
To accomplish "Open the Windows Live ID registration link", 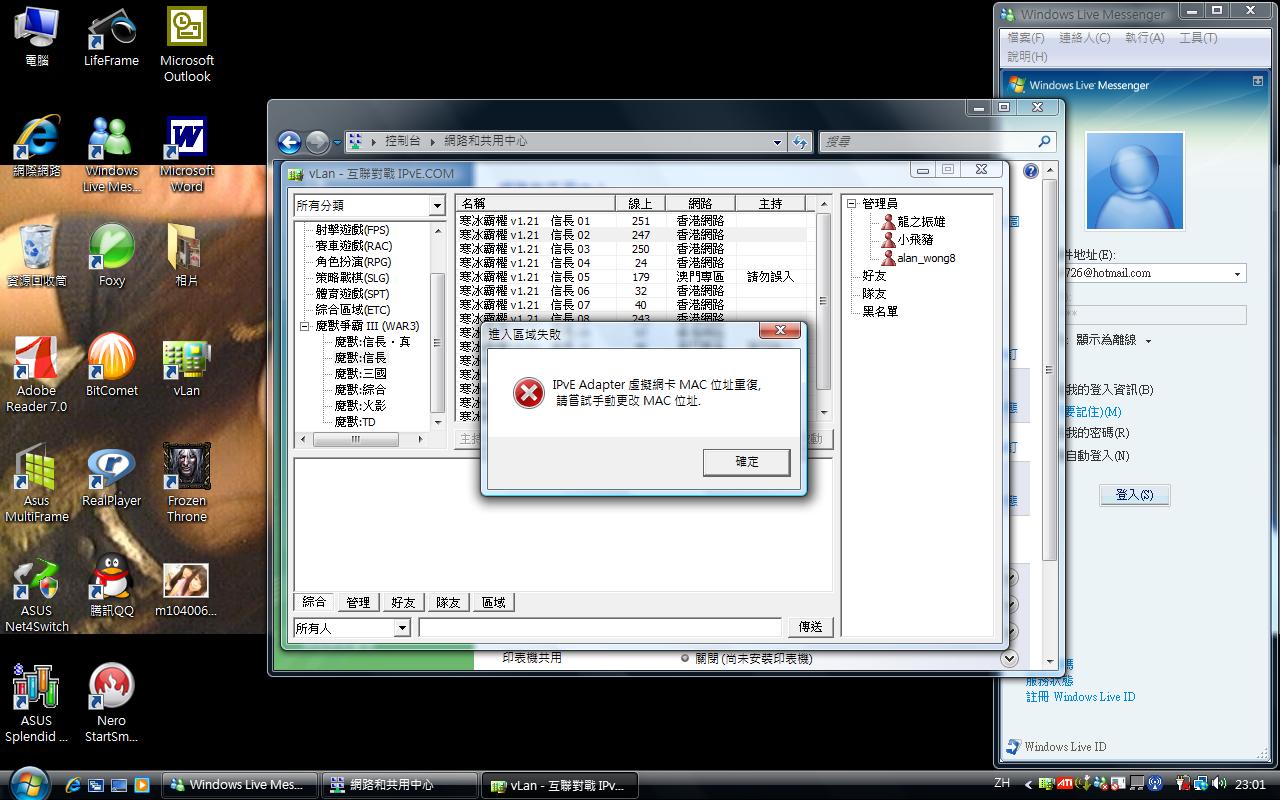I will pyautogui.click(x=1080, y=697).
